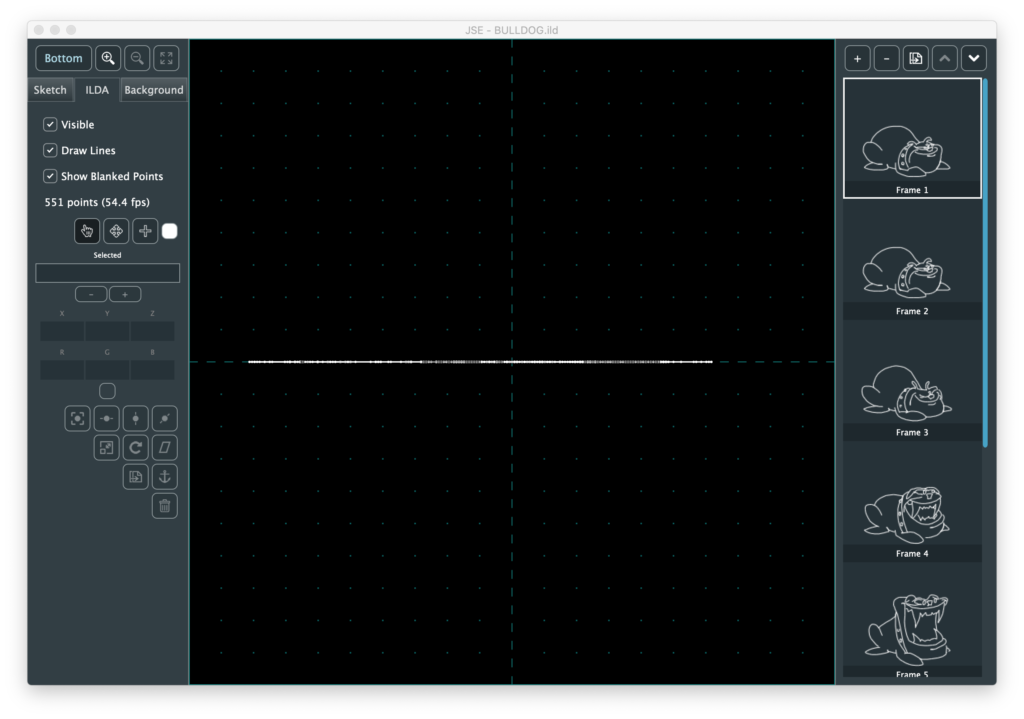Viewport: 1024px width, 719px height.
Task: Switch to the Sketch tab
Action: coord(50,90)
